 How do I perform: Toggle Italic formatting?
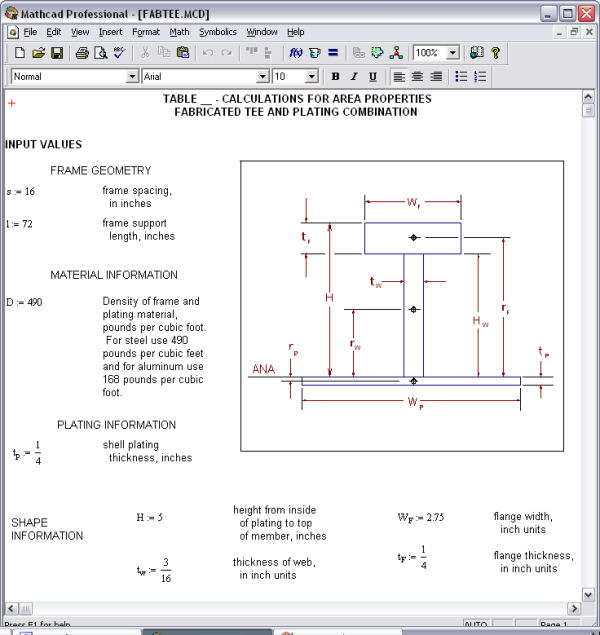coord(354,77)
